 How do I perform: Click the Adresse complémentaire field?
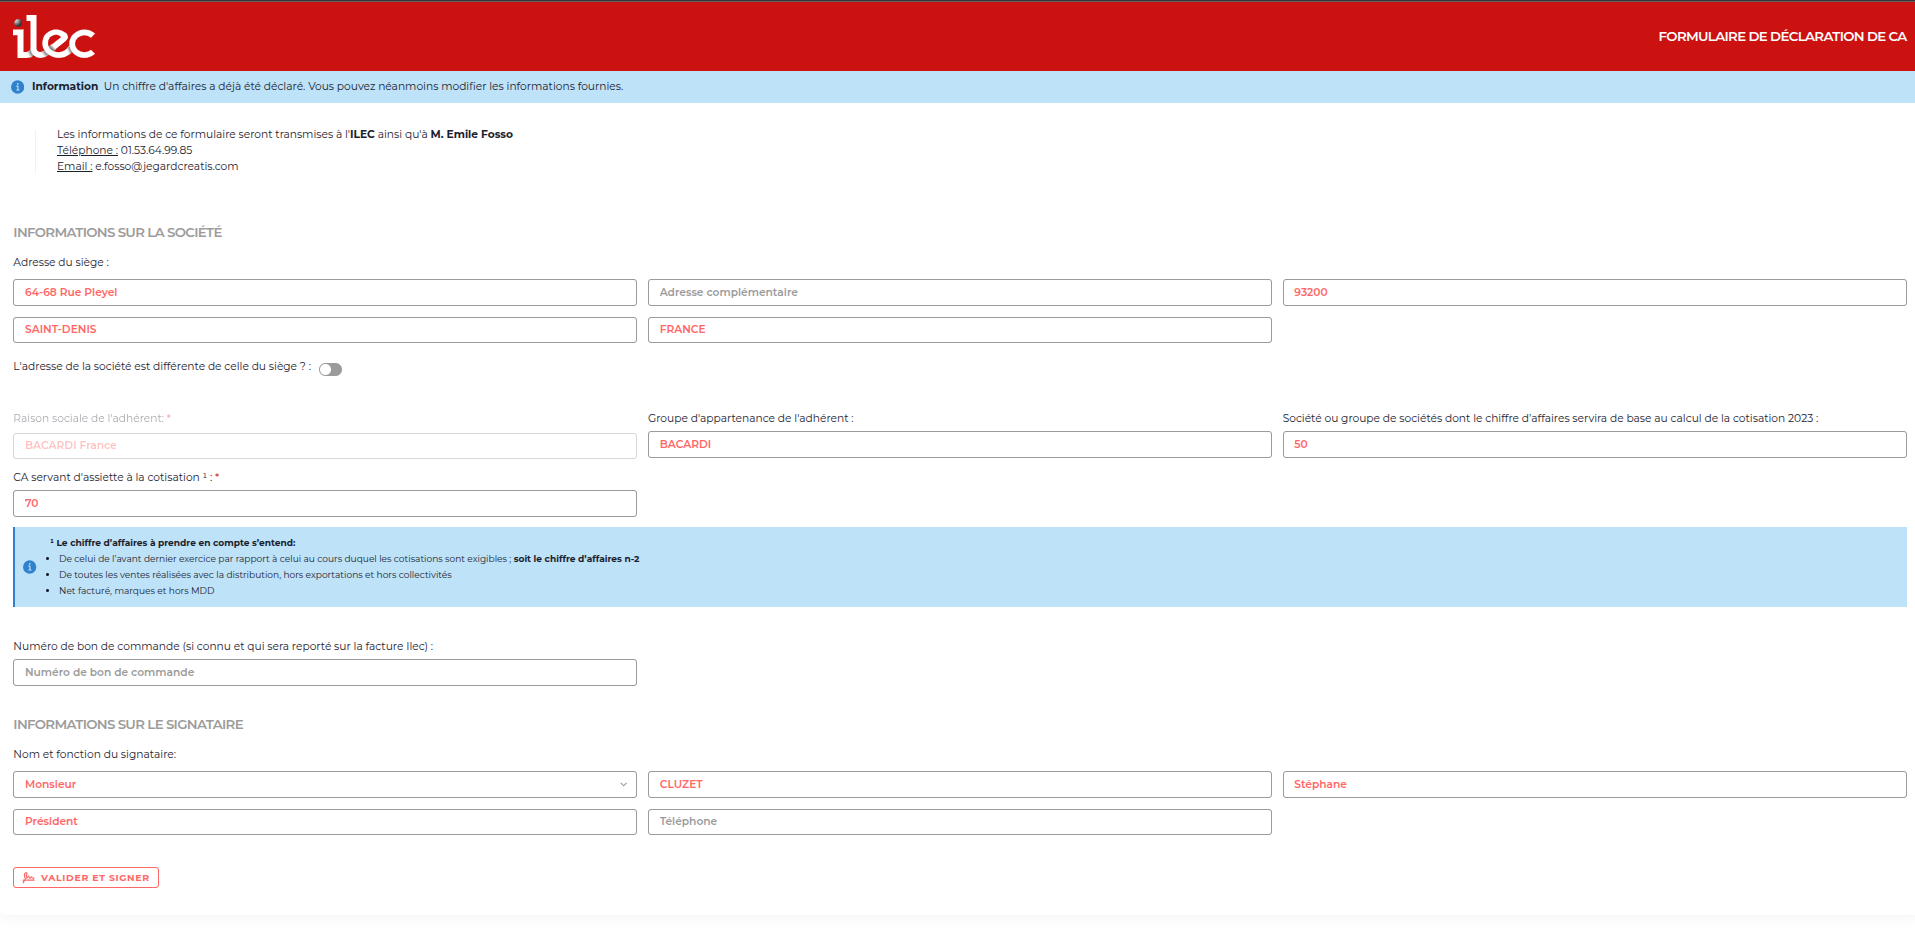pyautogui.click(x=959, y=293)
